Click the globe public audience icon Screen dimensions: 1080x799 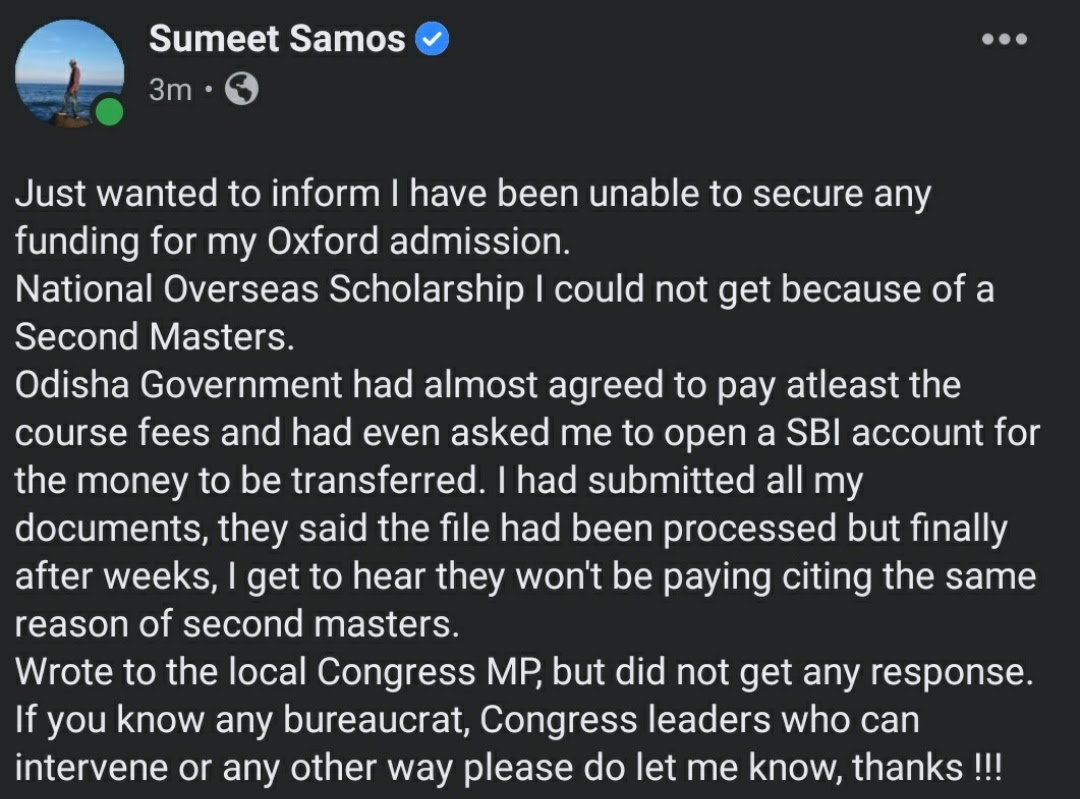[x=241, y=90]
